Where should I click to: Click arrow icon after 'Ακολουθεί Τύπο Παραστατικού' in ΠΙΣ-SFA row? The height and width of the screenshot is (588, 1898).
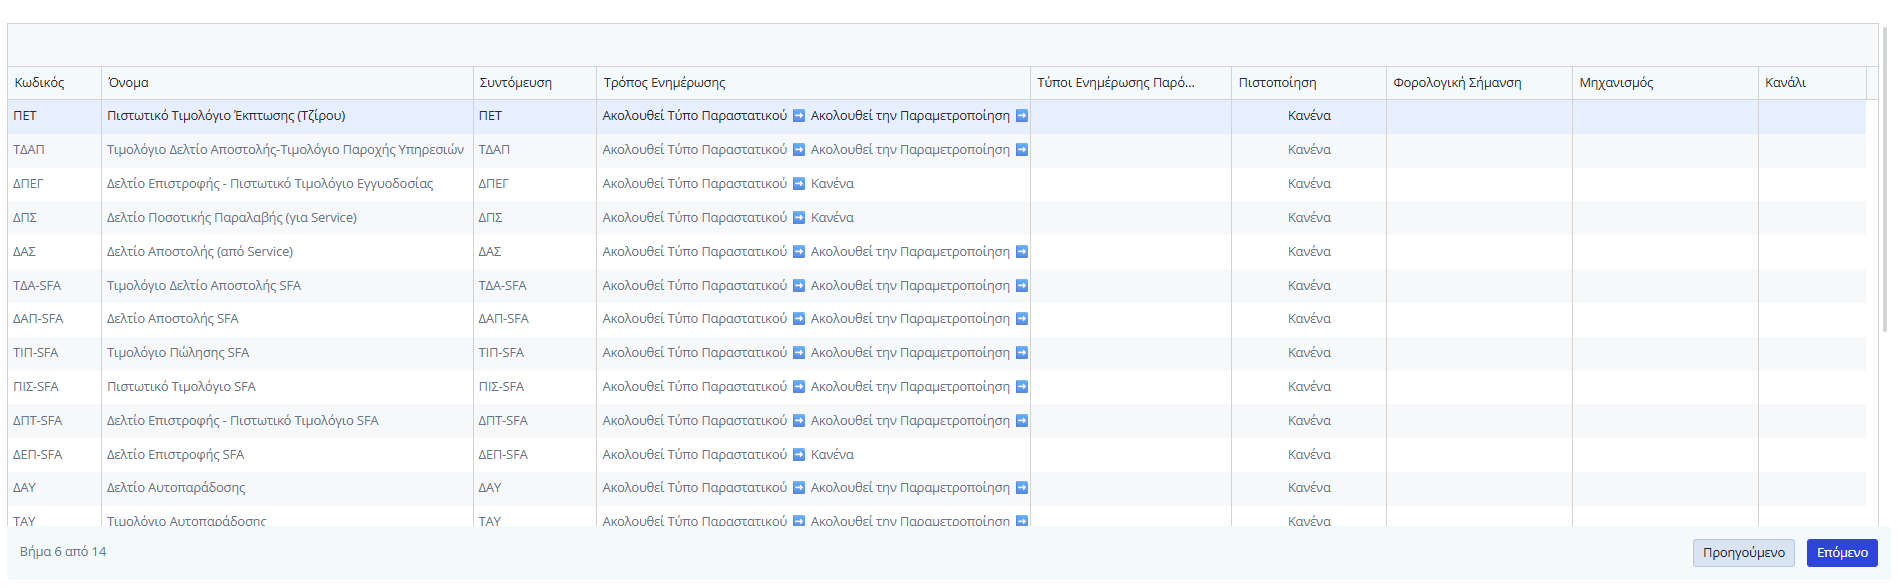click(799, 387)
